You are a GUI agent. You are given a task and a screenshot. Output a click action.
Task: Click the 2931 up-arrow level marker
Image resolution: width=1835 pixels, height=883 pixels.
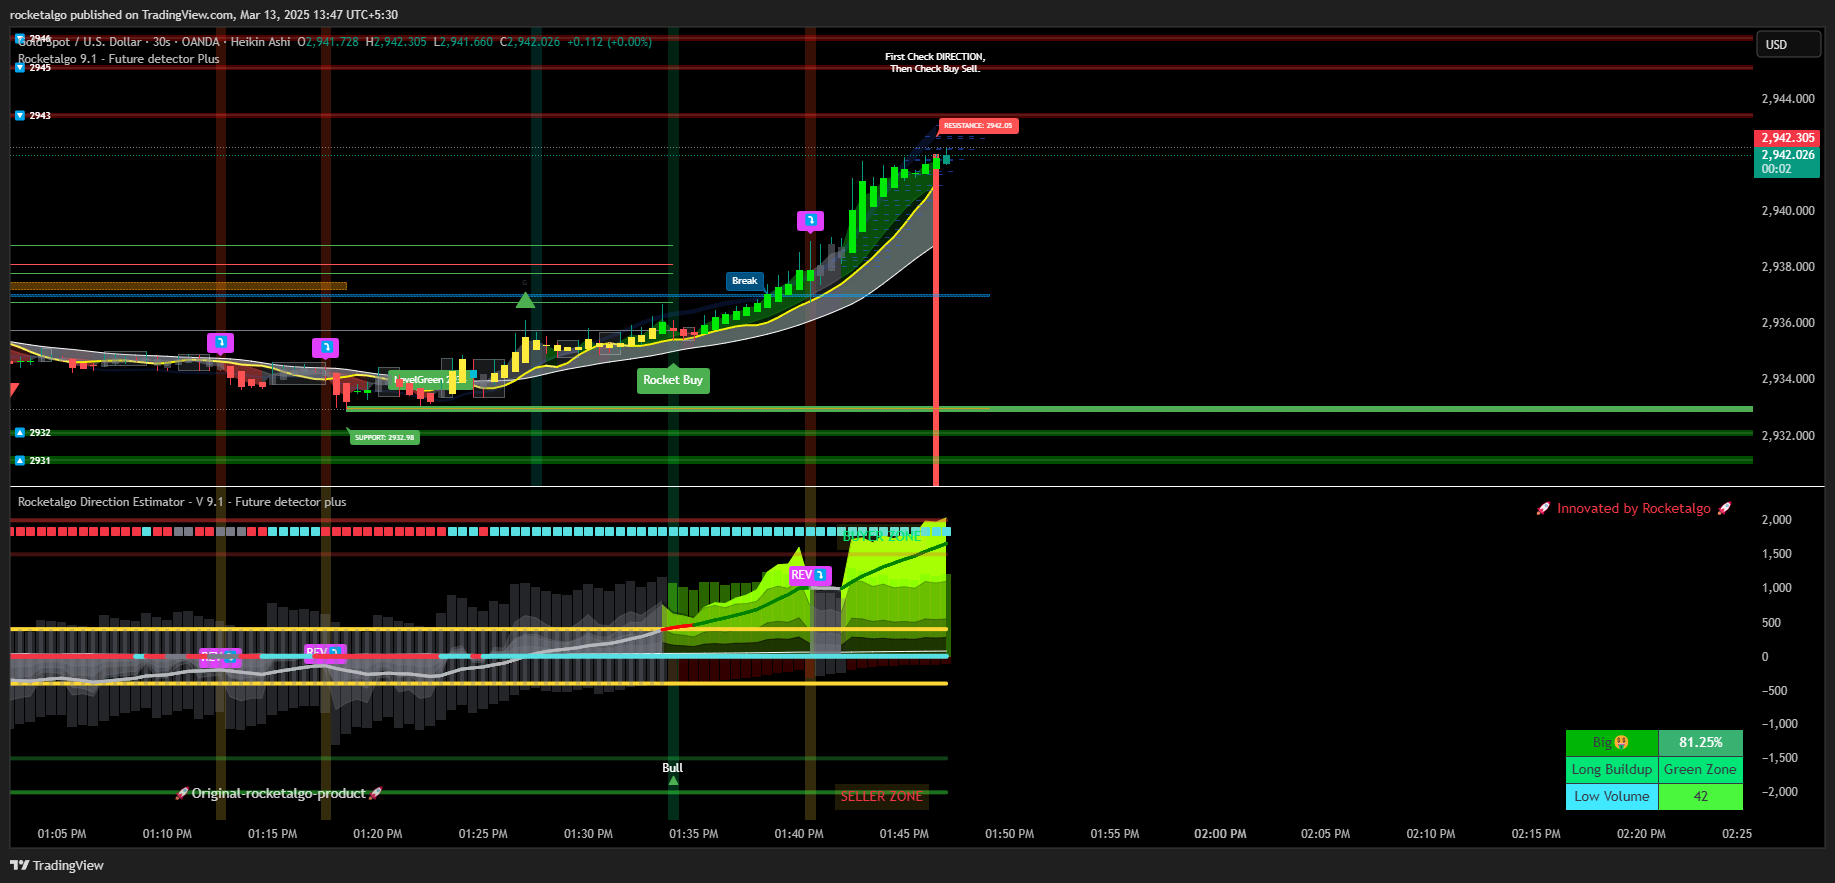pyautogui.click(x=33, y=461)
